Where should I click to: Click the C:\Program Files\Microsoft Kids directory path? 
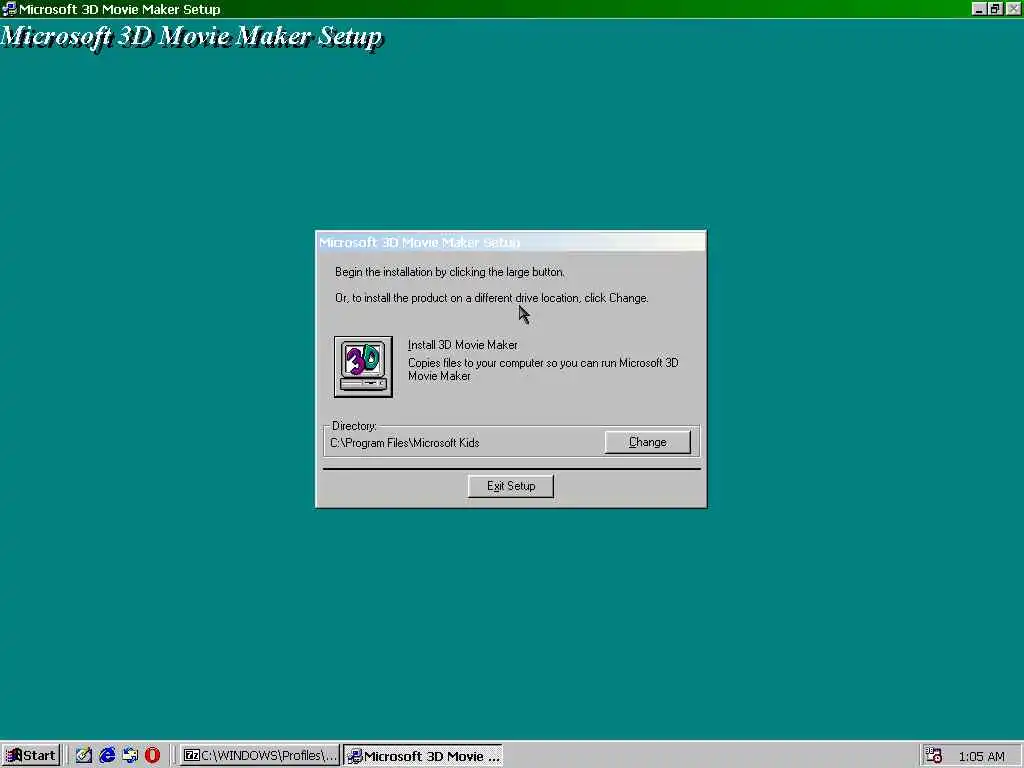(404, 443)
